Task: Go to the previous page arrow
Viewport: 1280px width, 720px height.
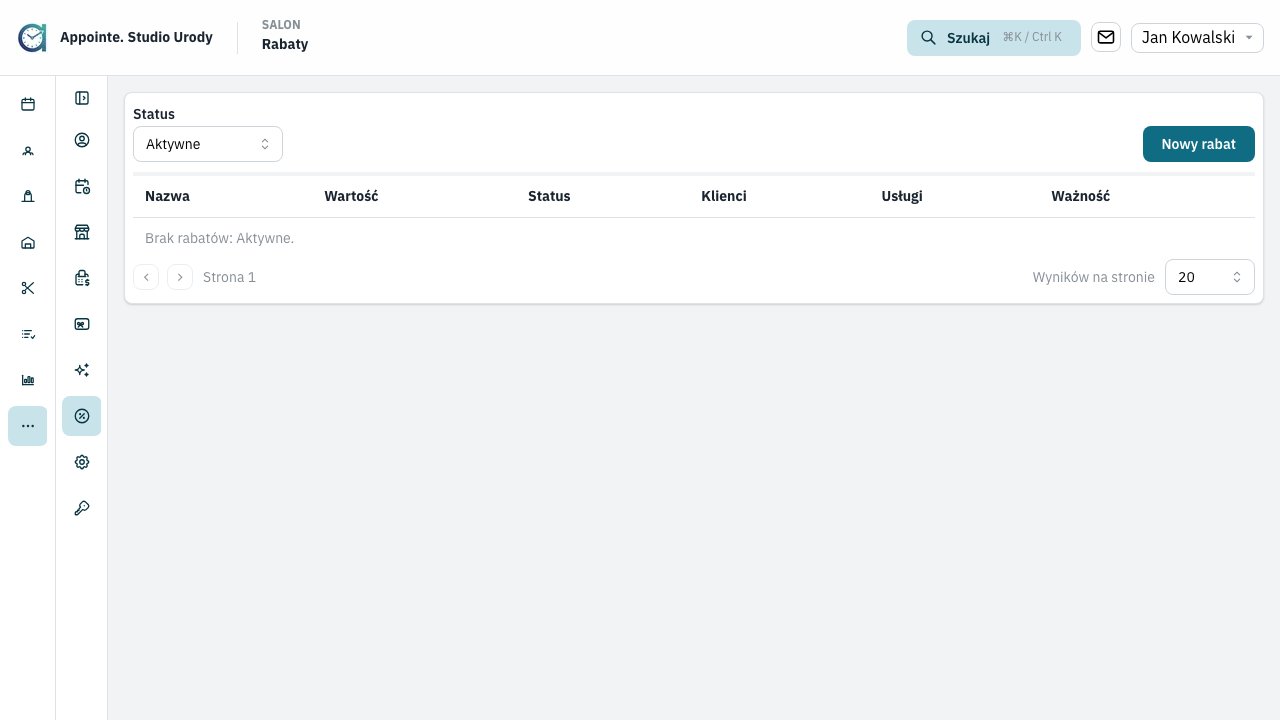Action: (x=146, y=277)
